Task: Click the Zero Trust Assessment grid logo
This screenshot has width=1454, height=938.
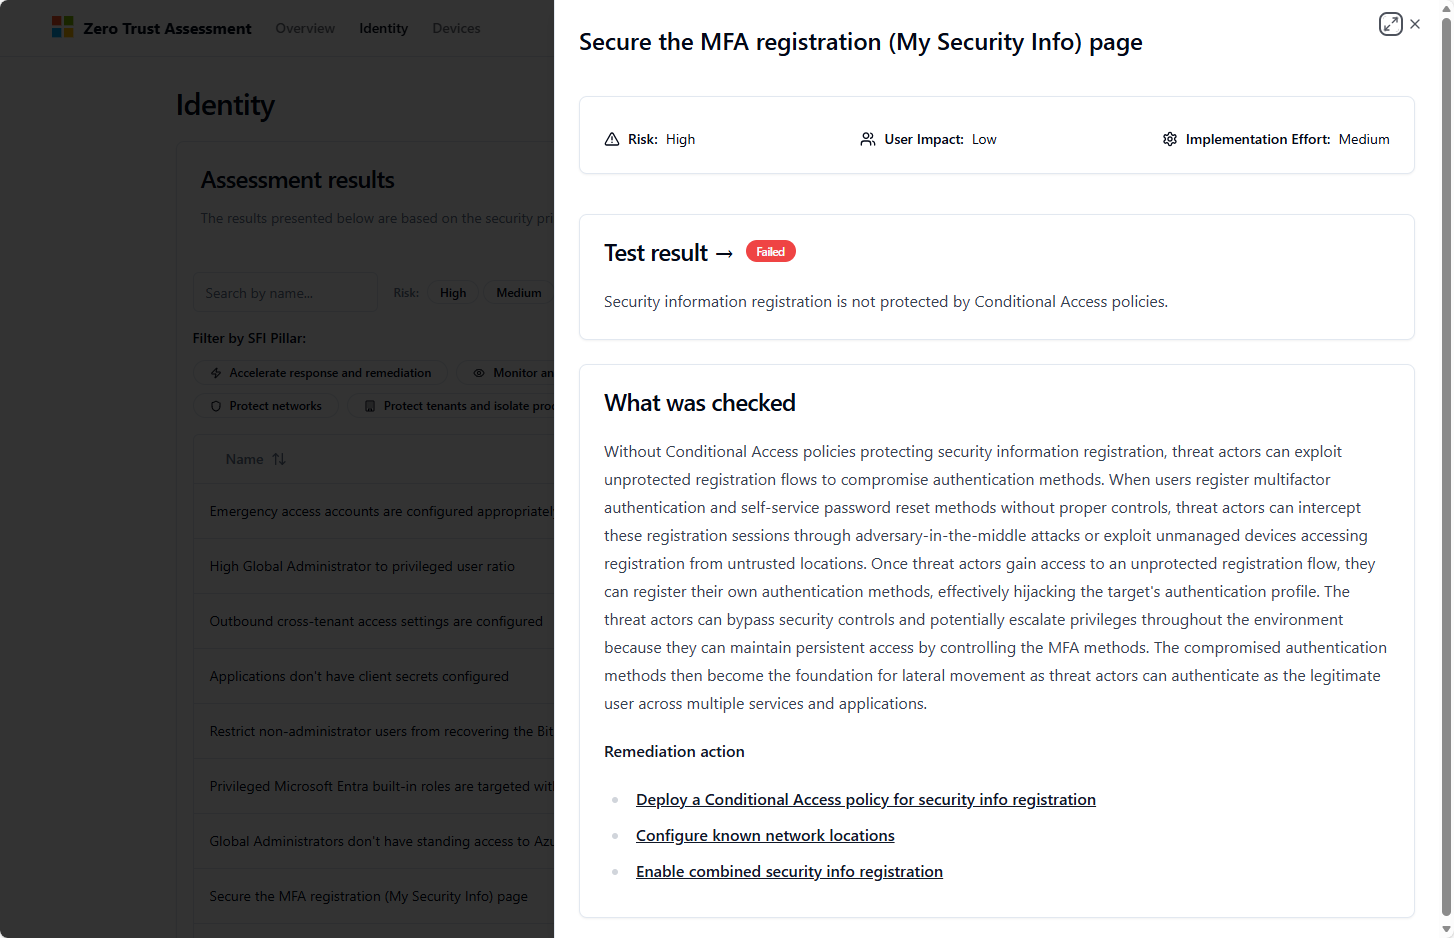Action: (x=62, y=27)
